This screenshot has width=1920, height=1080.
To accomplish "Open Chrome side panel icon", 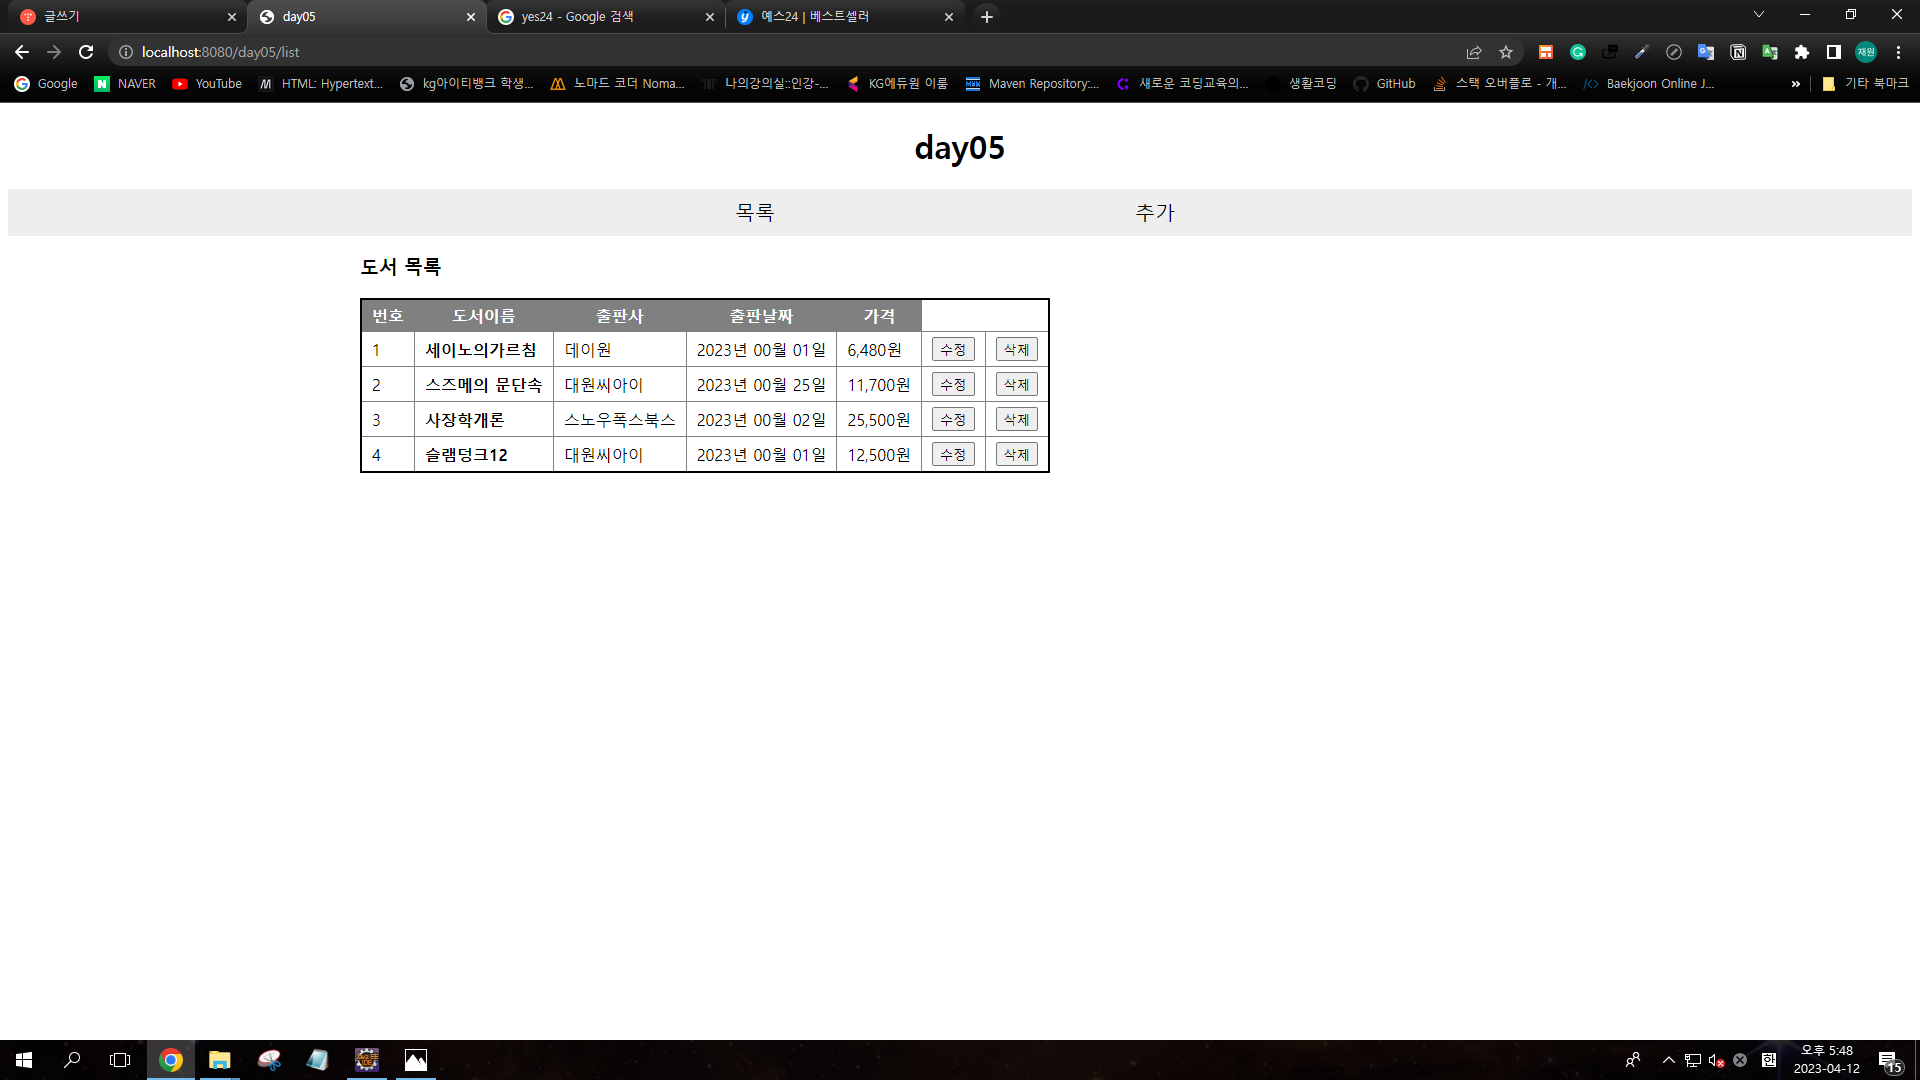I will [1834, 52].
